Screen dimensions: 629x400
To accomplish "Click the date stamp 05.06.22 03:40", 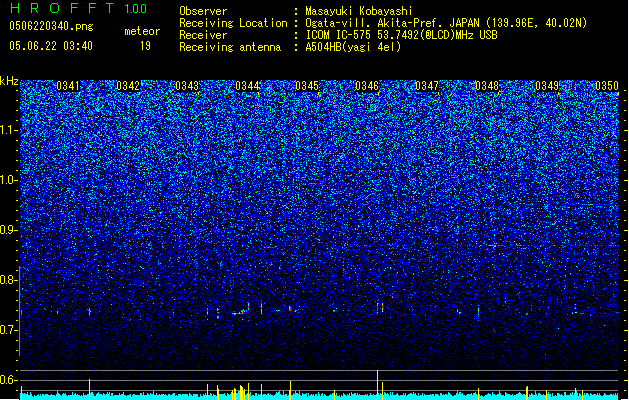I will pos(51,46).
